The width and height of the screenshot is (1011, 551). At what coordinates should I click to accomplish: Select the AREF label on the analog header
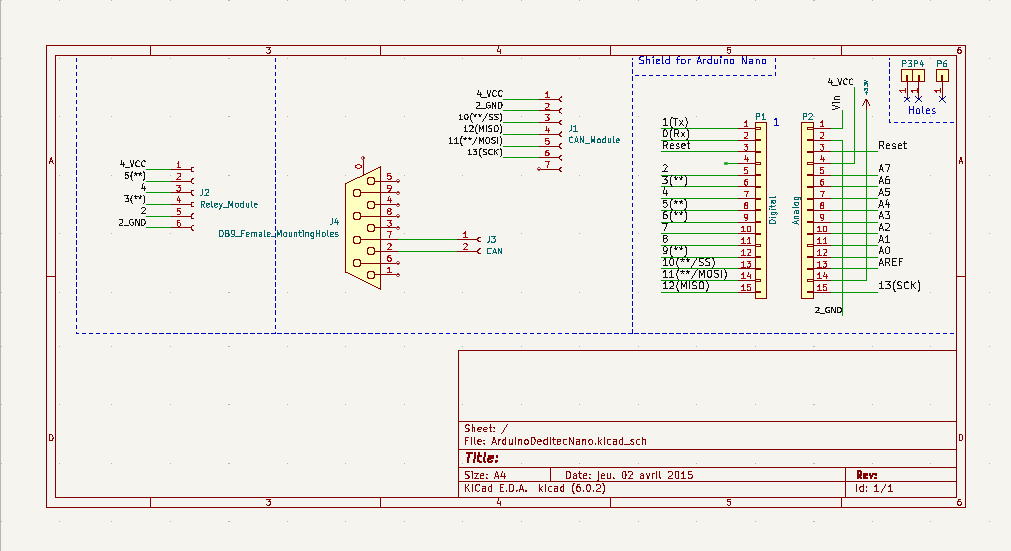[890, 262]
